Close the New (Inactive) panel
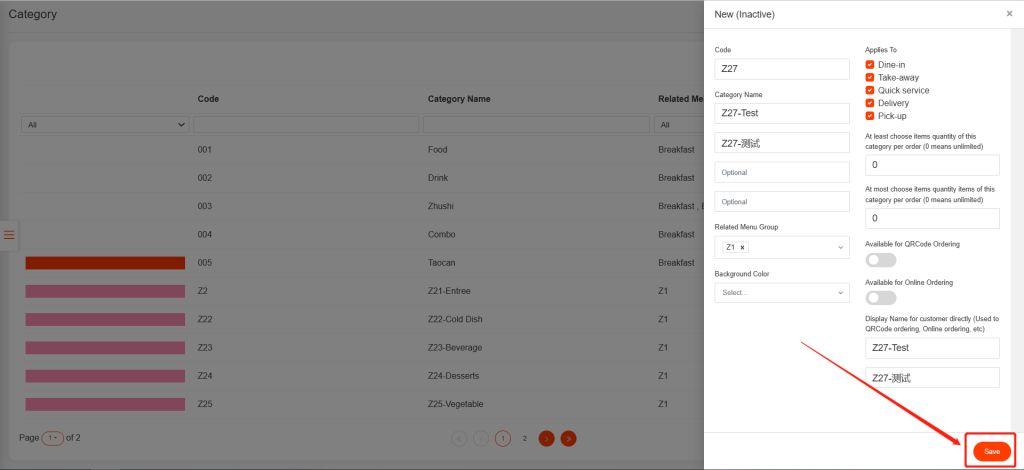 click(1008, 14)
